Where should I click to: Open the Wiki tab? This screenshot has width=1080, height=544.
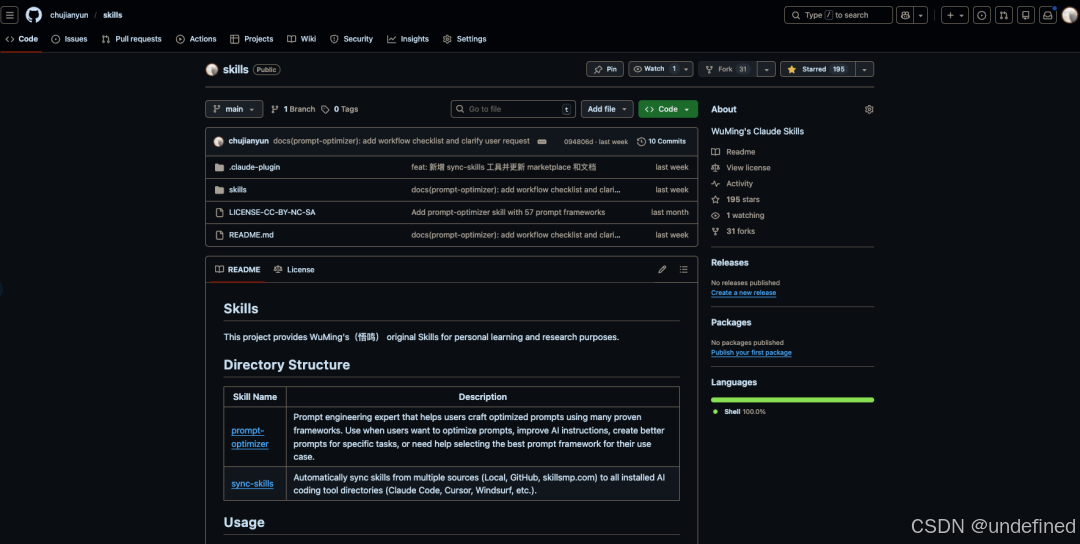(302, 39)
